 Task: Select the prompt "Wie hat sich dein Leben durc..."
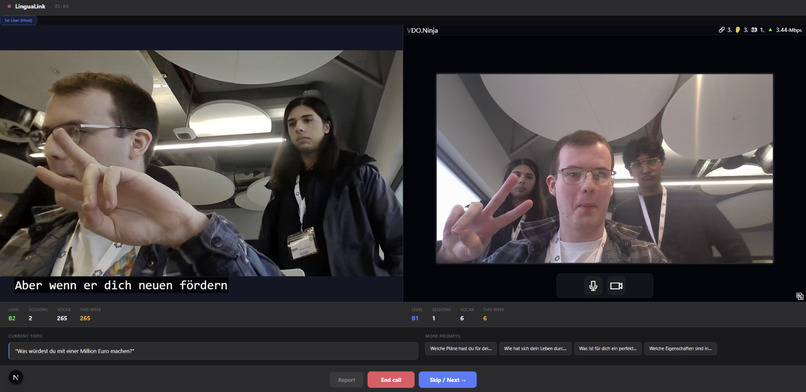coord(535,349)
